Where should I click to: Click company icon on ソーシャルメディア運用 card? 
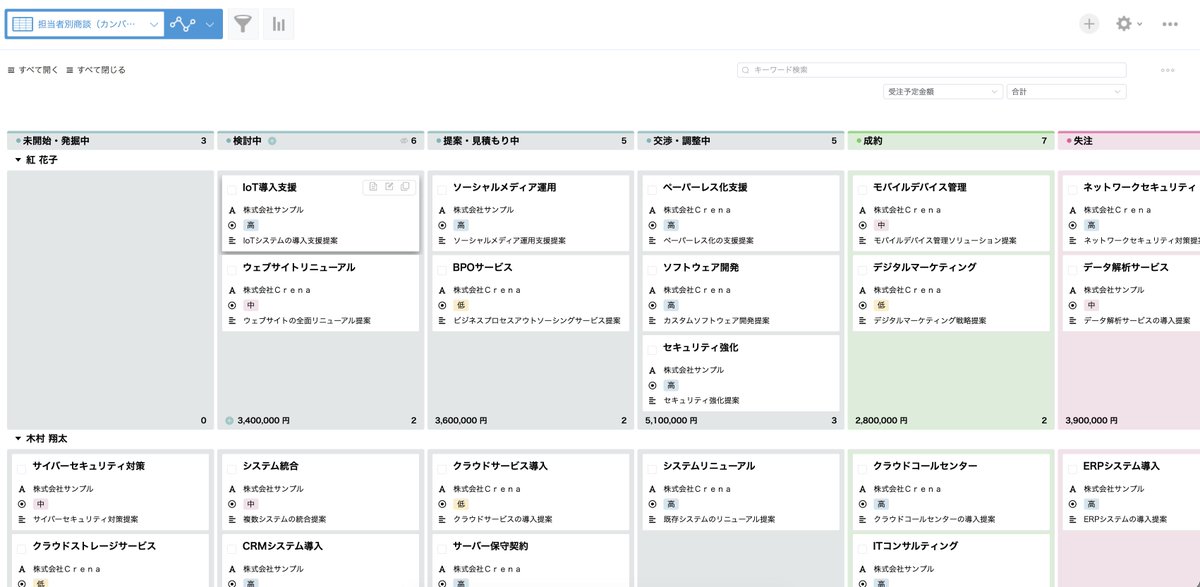pos(442,210)
